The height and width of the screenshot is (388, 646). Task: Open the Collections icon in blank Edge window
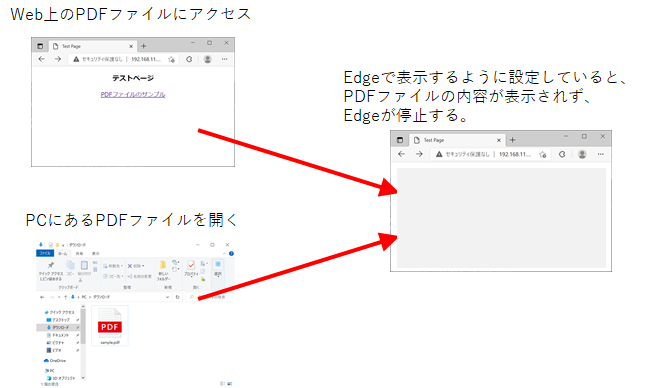(562, 154)
